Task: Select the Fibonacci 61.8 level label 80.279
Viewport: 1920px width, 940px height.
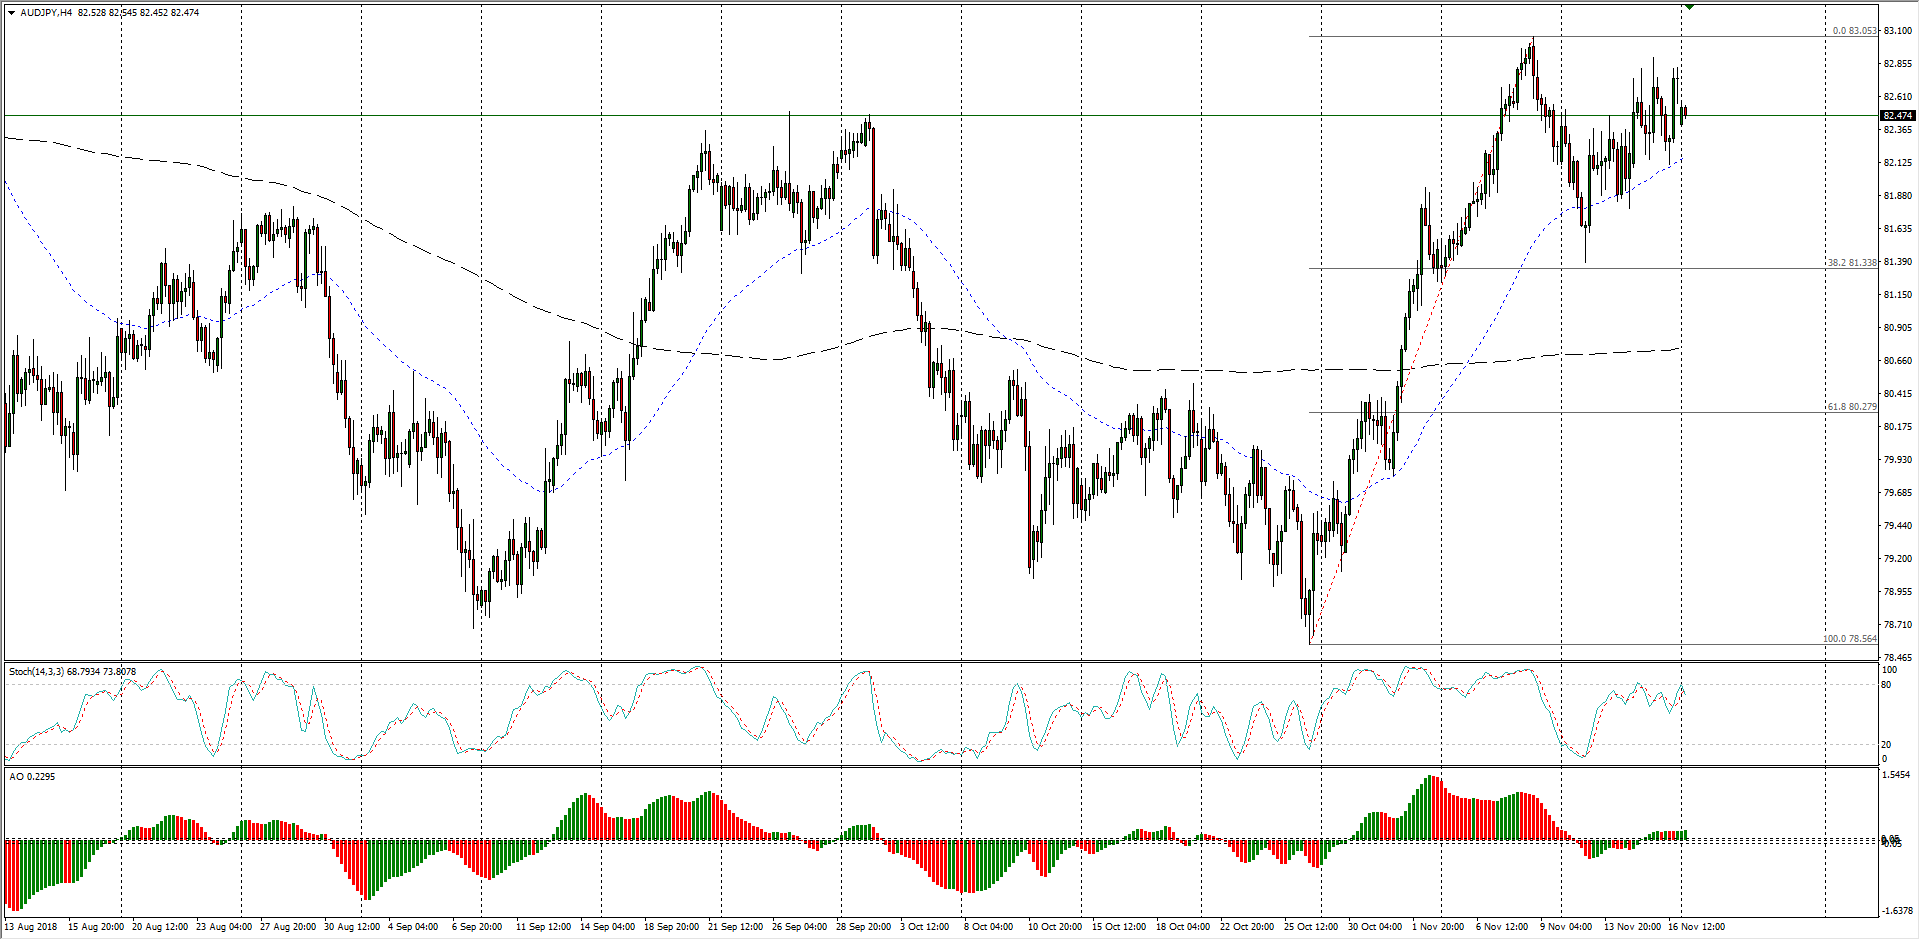Action: point(1851,407)
